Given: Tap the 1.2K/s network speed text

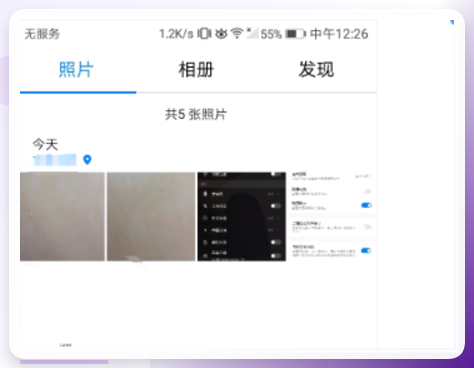Looking at the screenshot, I should coord(176,34).
